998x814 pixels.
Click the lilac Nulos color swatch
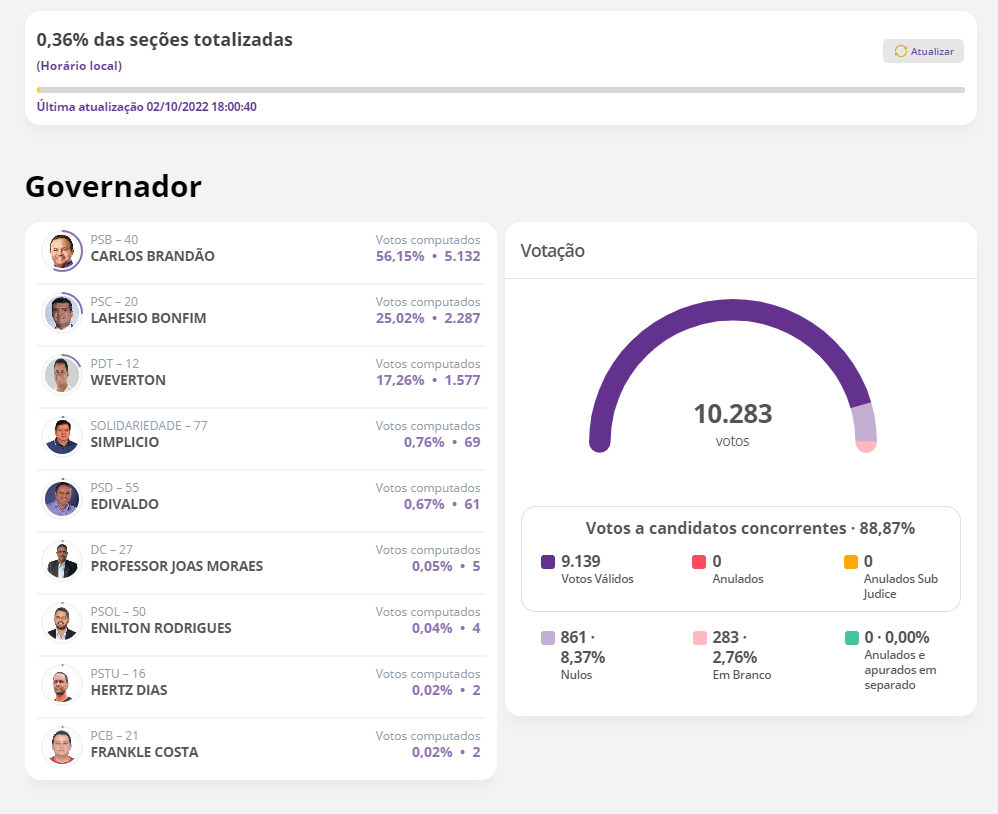tap(548, 638)
